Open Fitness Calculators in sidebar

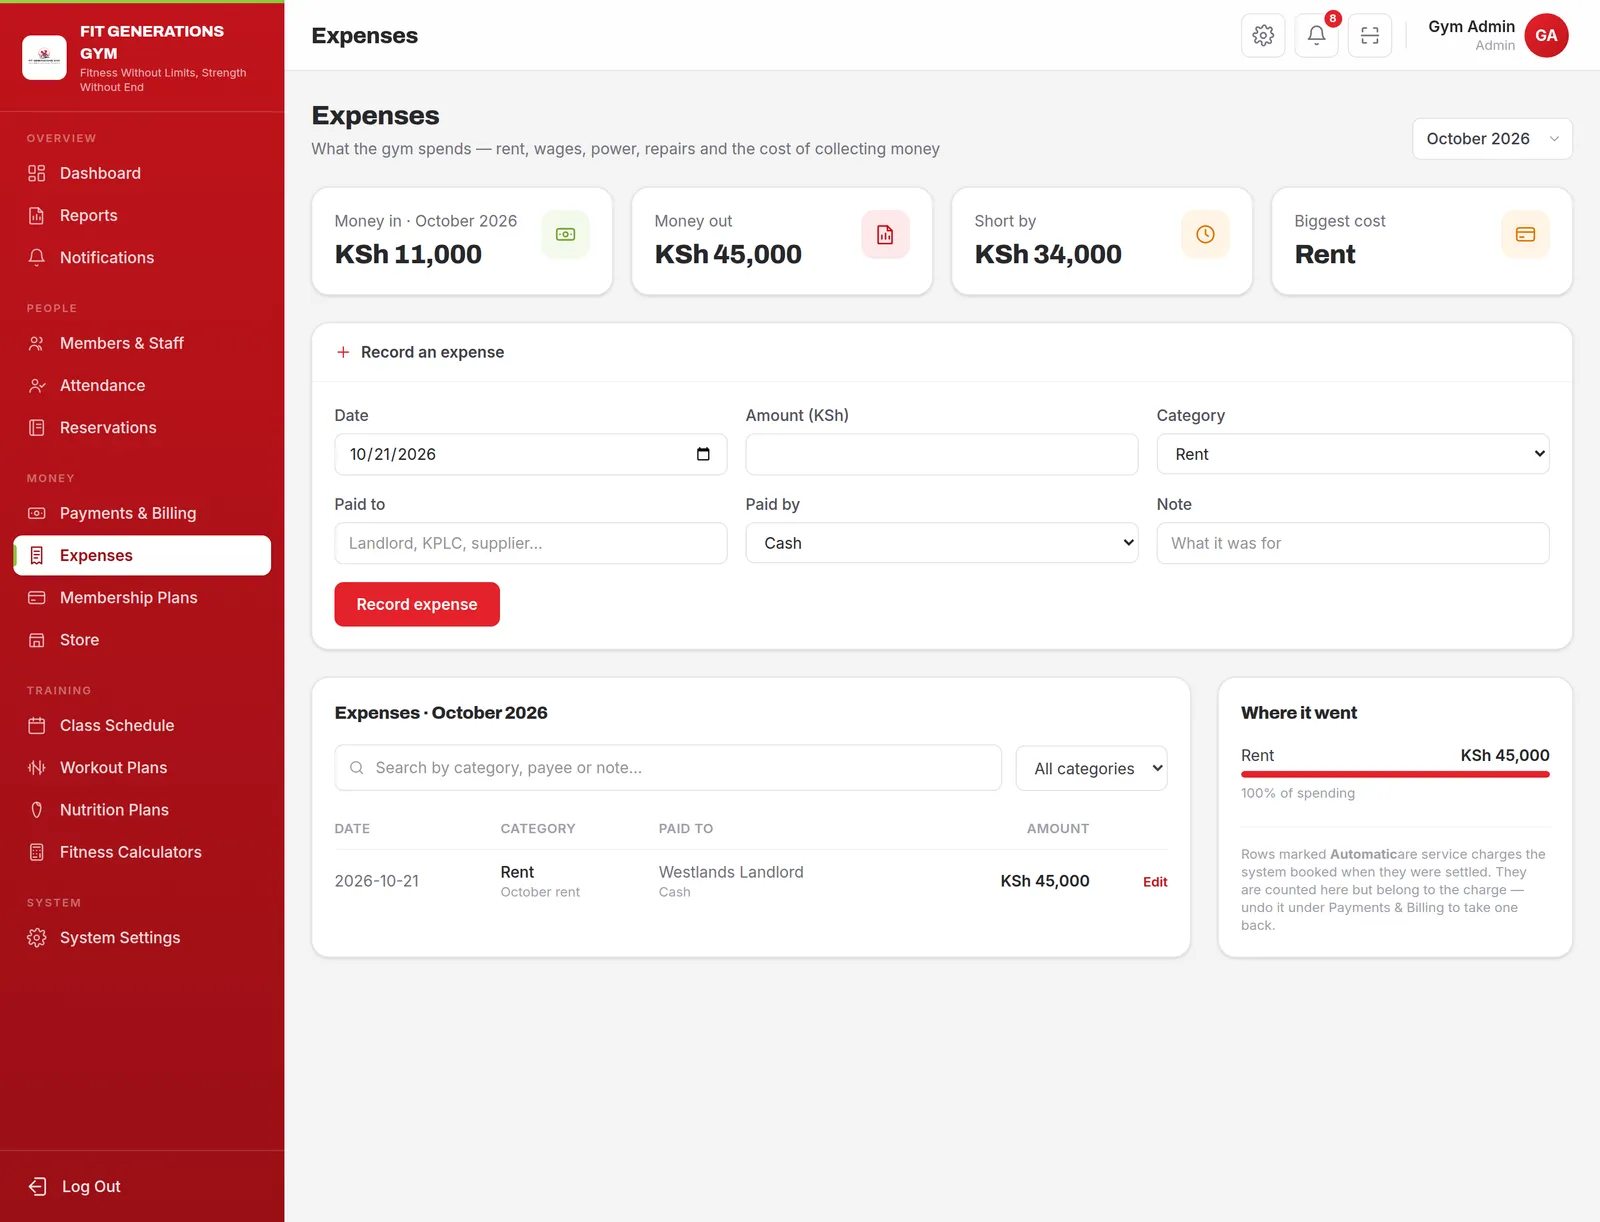click(x=142, y=852)
